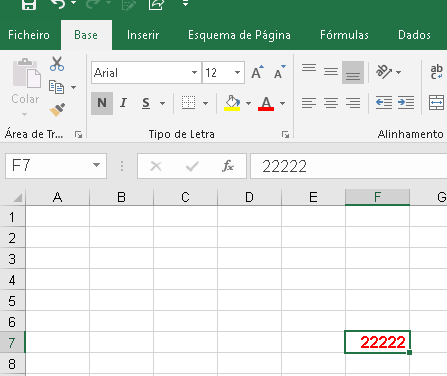Viewport: 447px width, 376px height.
Task: Apply red font color
Action: [266, 103]
